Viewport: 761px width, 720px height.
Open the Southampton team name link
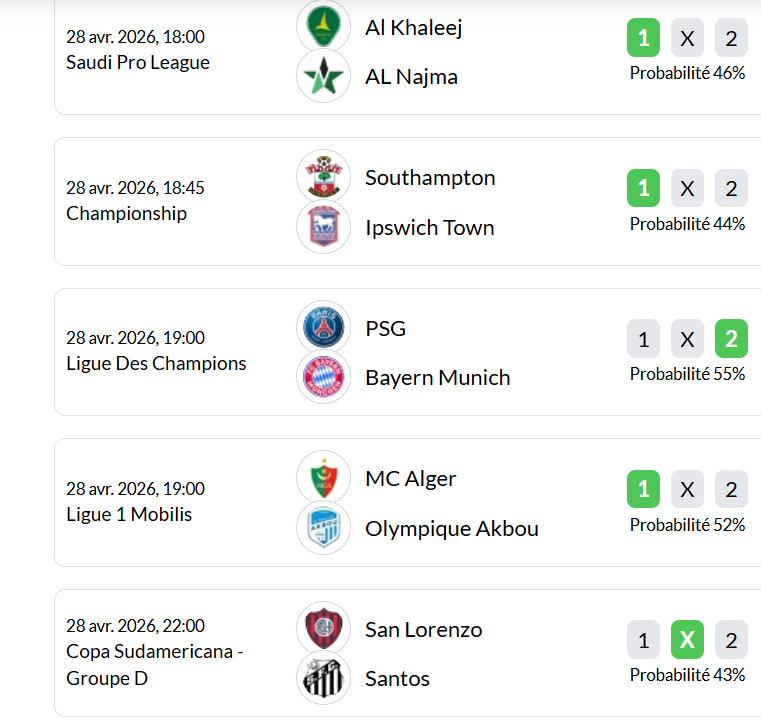(430, 178)
